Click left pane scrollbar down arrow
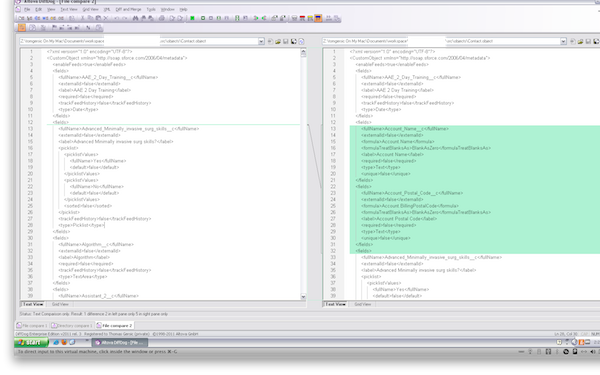The width and height of the screenshot is (600, 375). [x=303, y=297]
